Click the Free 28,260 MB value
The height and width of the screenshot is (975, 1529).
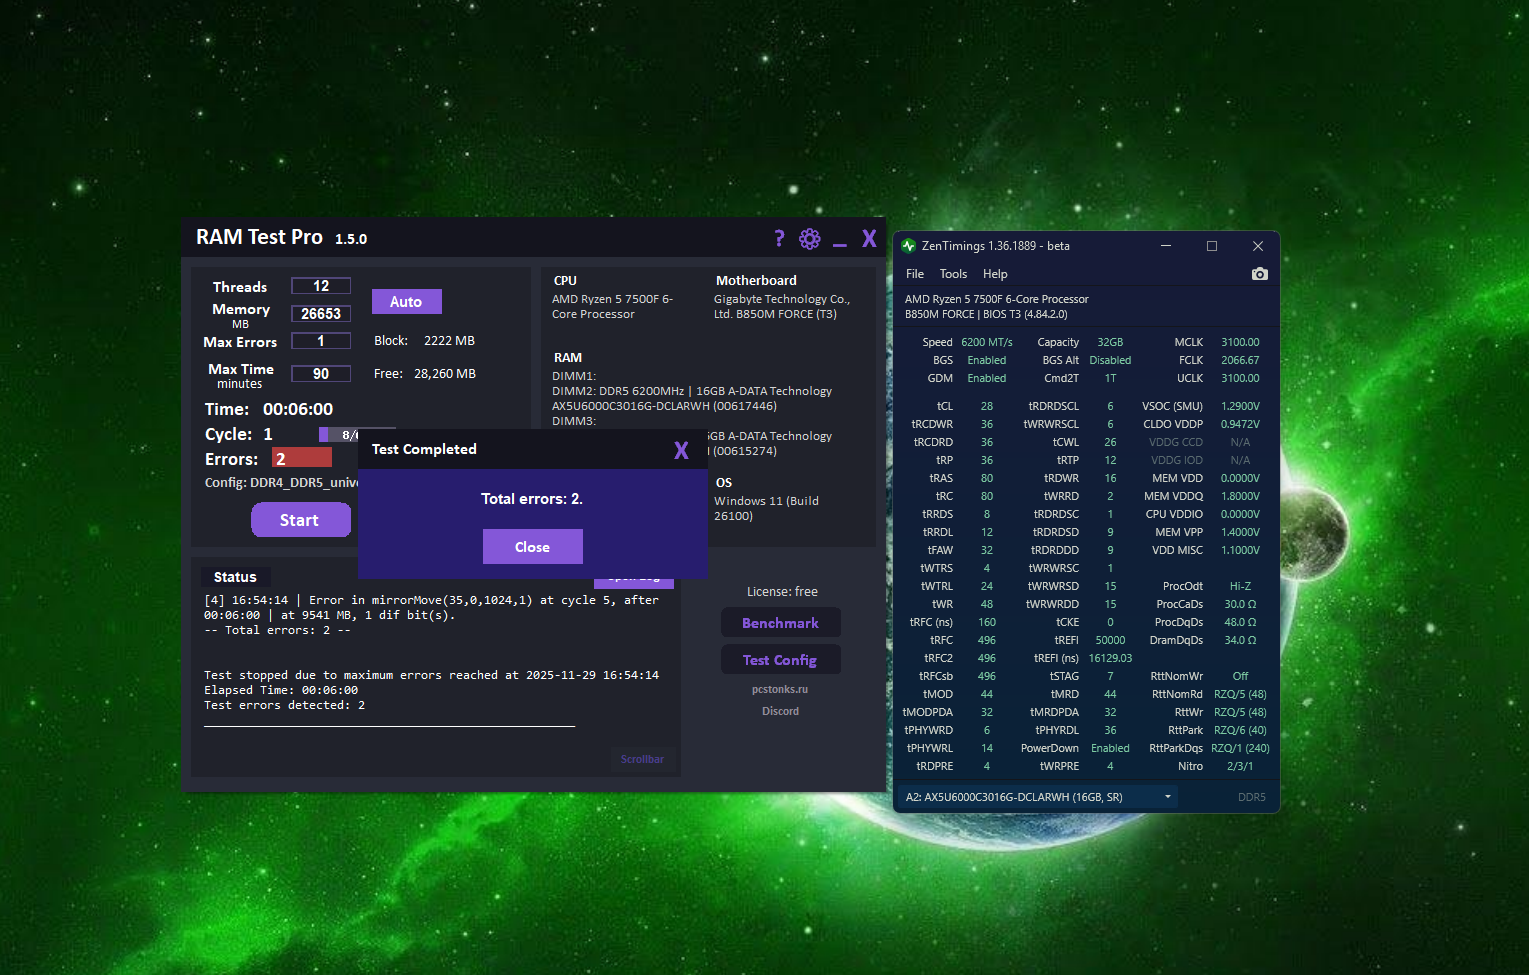[445, 374]
